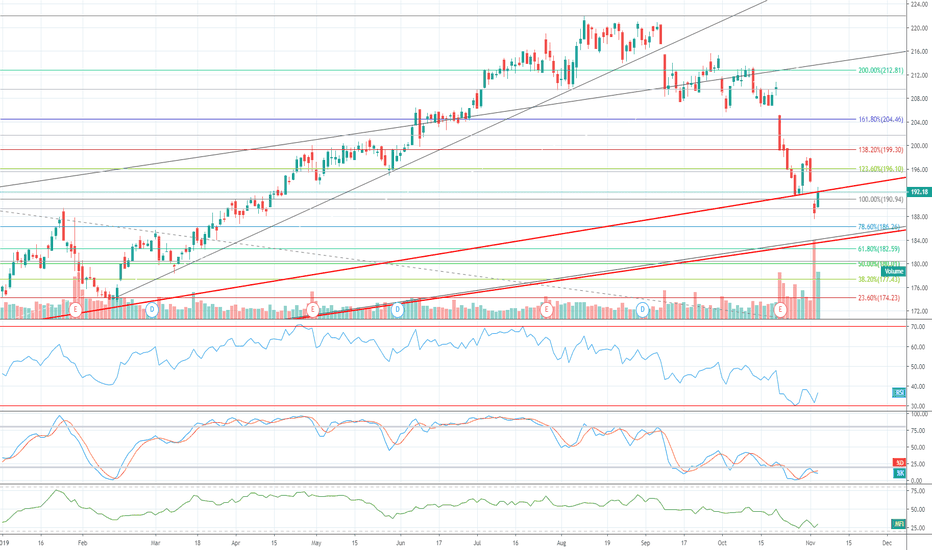The image size is (932, 550).
Task: Select the 100.00%(190.94) Fibonacci label
Action: [880, 200]
